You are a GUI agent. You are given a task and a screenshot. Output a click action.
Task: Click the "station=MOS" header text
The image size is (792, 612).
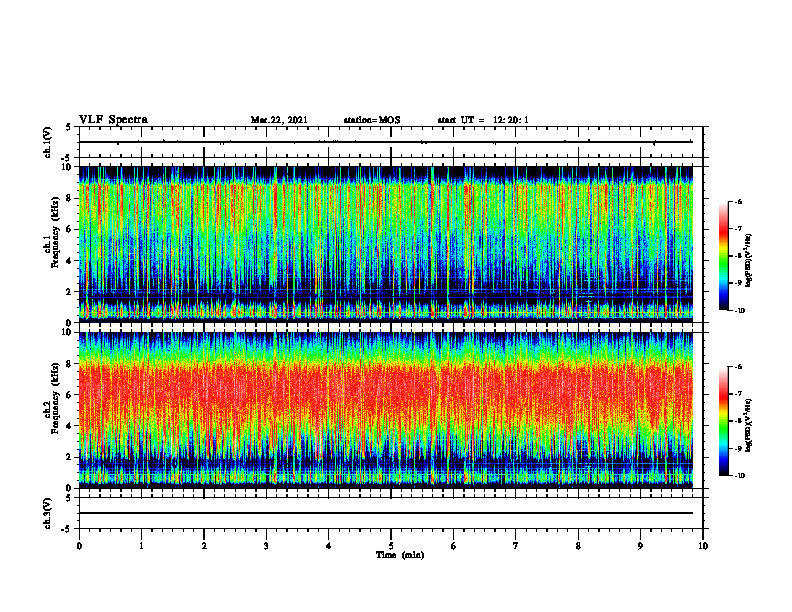[372, 120]
